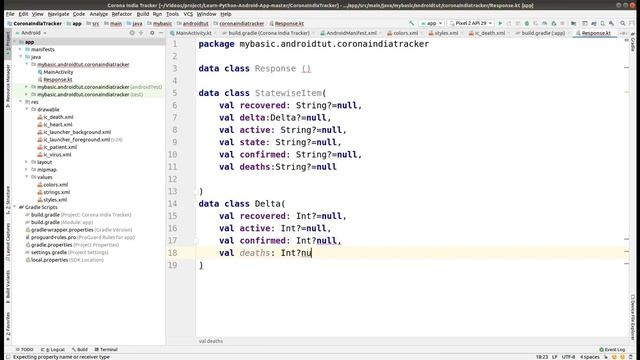Start debugging with the green bug icon
The height and width of the screenshot is (360, 640).
click(x=527, y=23)
